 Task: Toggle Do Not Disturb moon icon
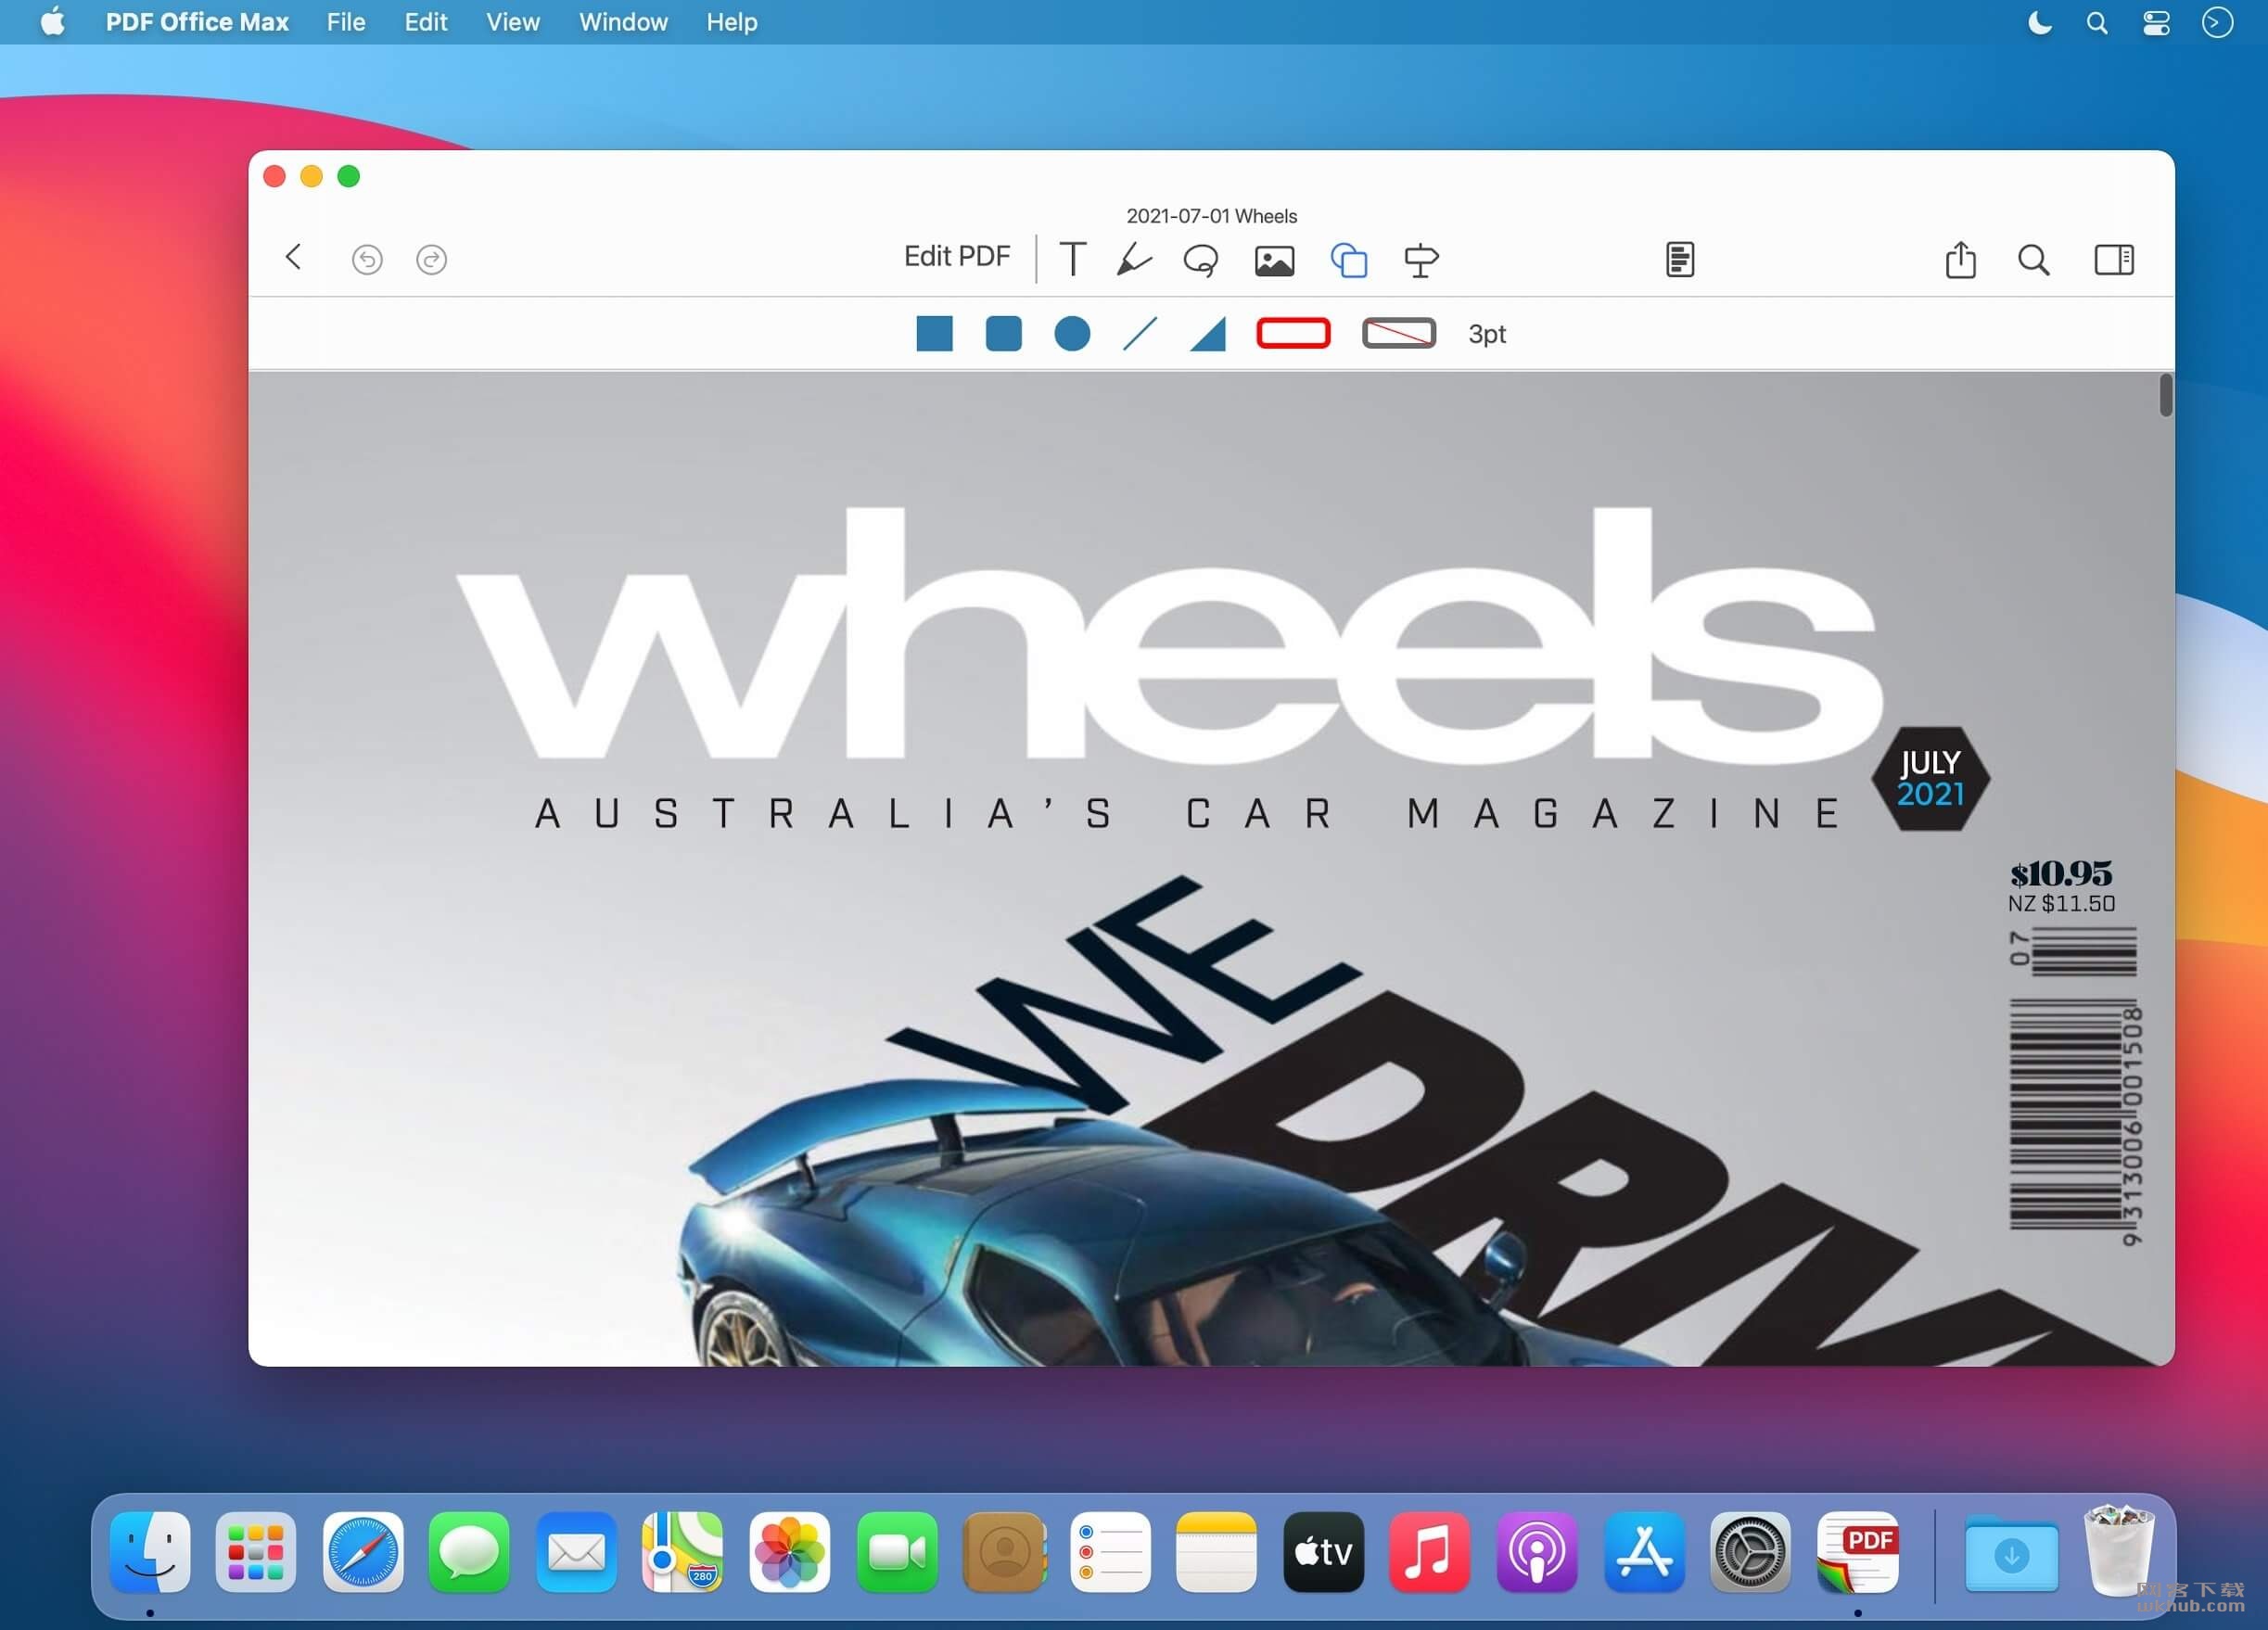coord(2039,22)
